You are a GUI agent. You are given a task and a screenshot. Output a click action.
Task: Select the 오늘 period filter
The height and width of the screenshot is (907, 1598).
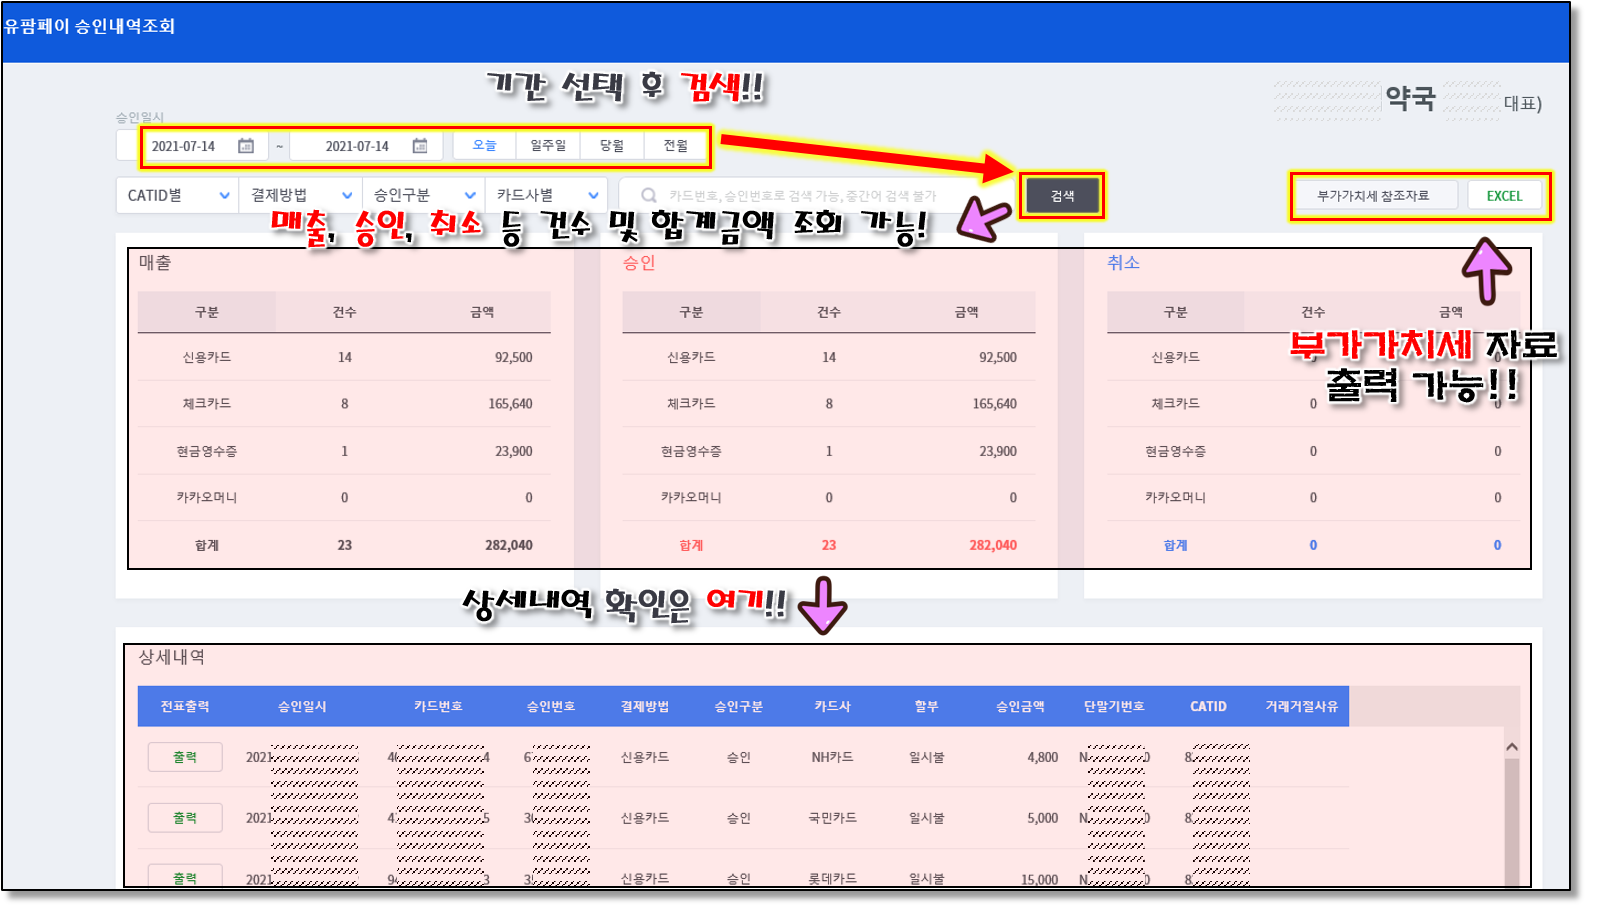[x=484, y=146]
